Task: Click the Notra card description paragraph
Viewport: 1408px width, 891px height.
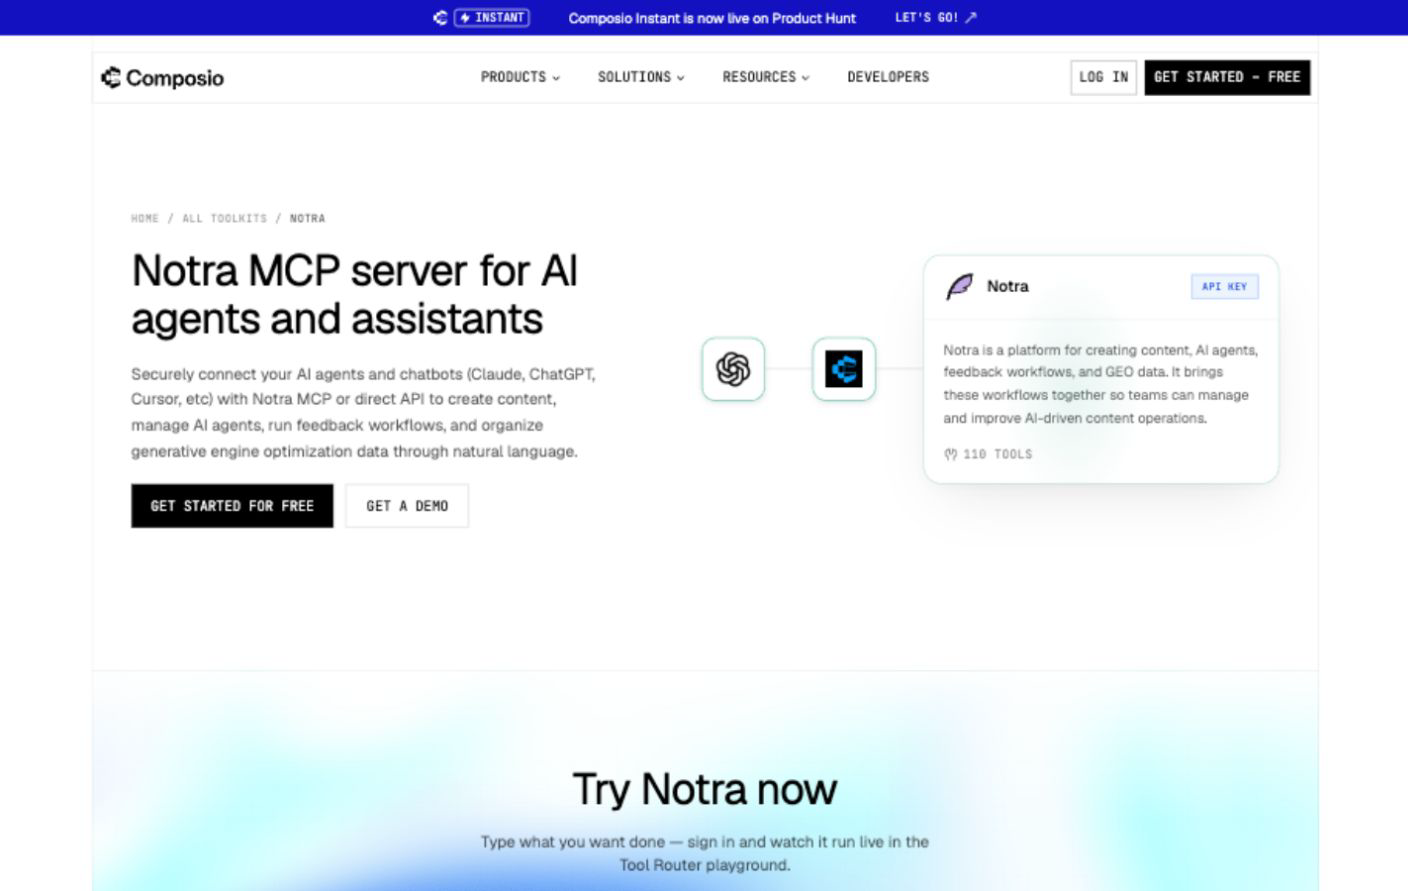Action: point(1100,384)
